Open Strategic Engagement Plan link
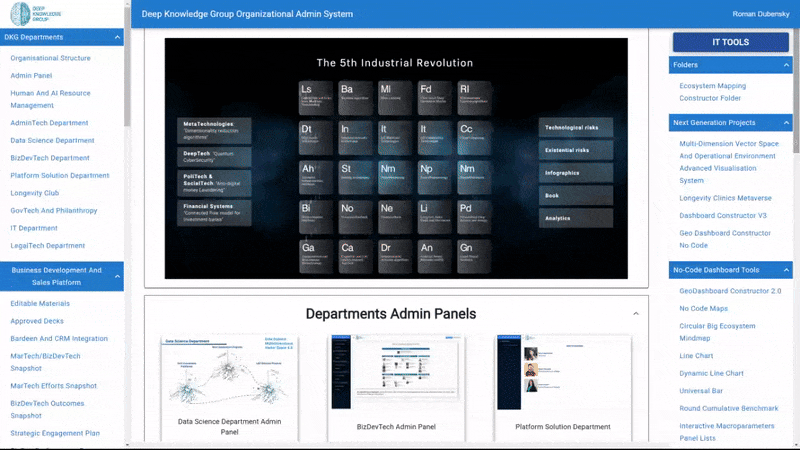 tap(55, 433)
